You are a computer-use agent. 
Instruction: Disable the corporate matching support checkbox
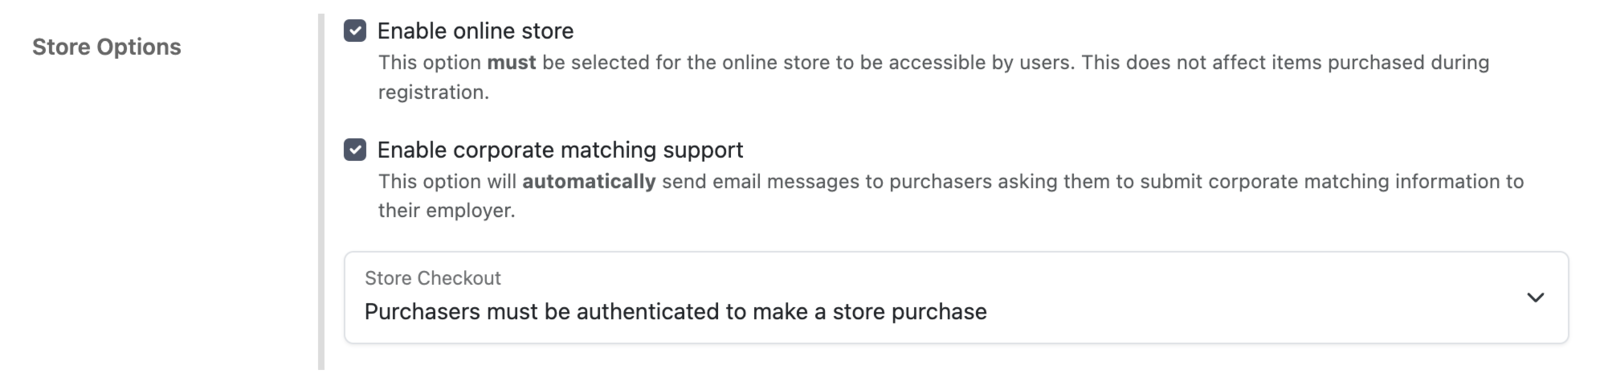[355, 150]
